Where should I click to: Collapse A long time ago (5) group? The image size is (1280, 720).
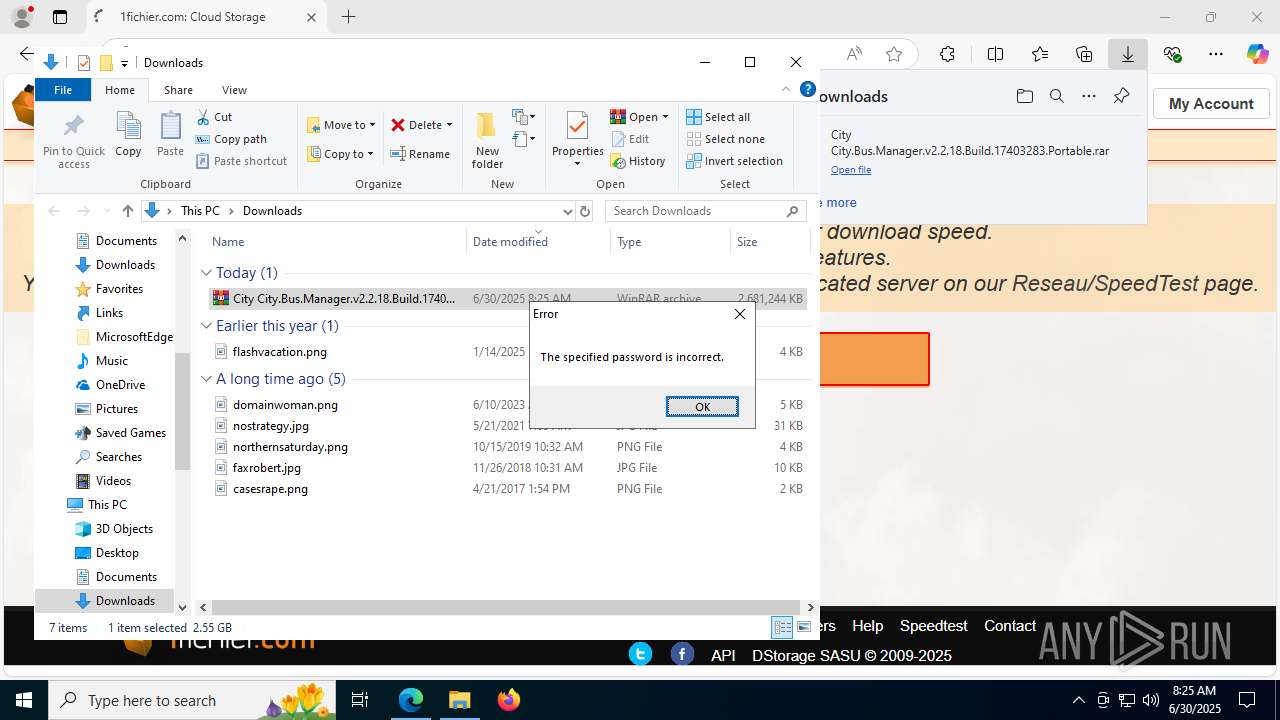click(x=206, y=379)
